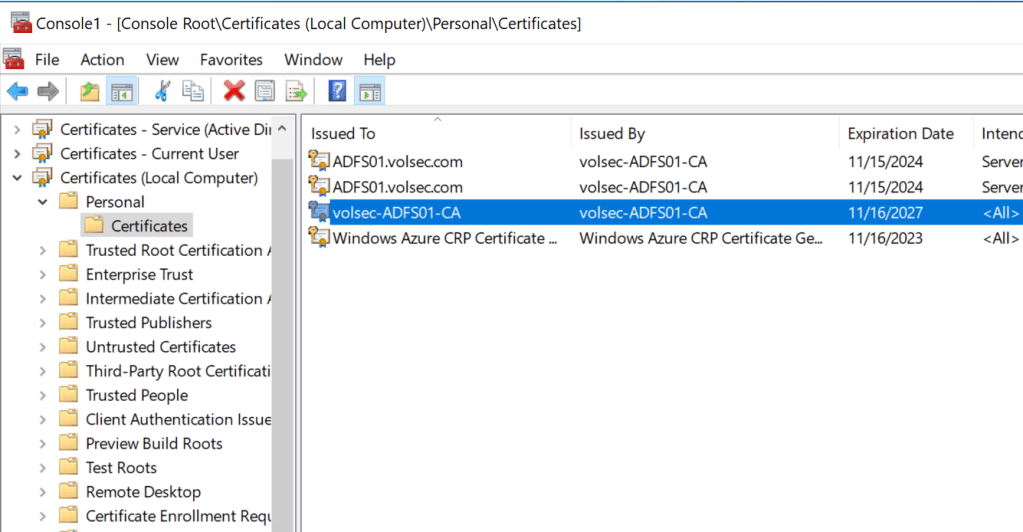Screen dimensions: 1023x532
Task: Open the Action menu
Action: pyautogui.click(x=102, y=60)
